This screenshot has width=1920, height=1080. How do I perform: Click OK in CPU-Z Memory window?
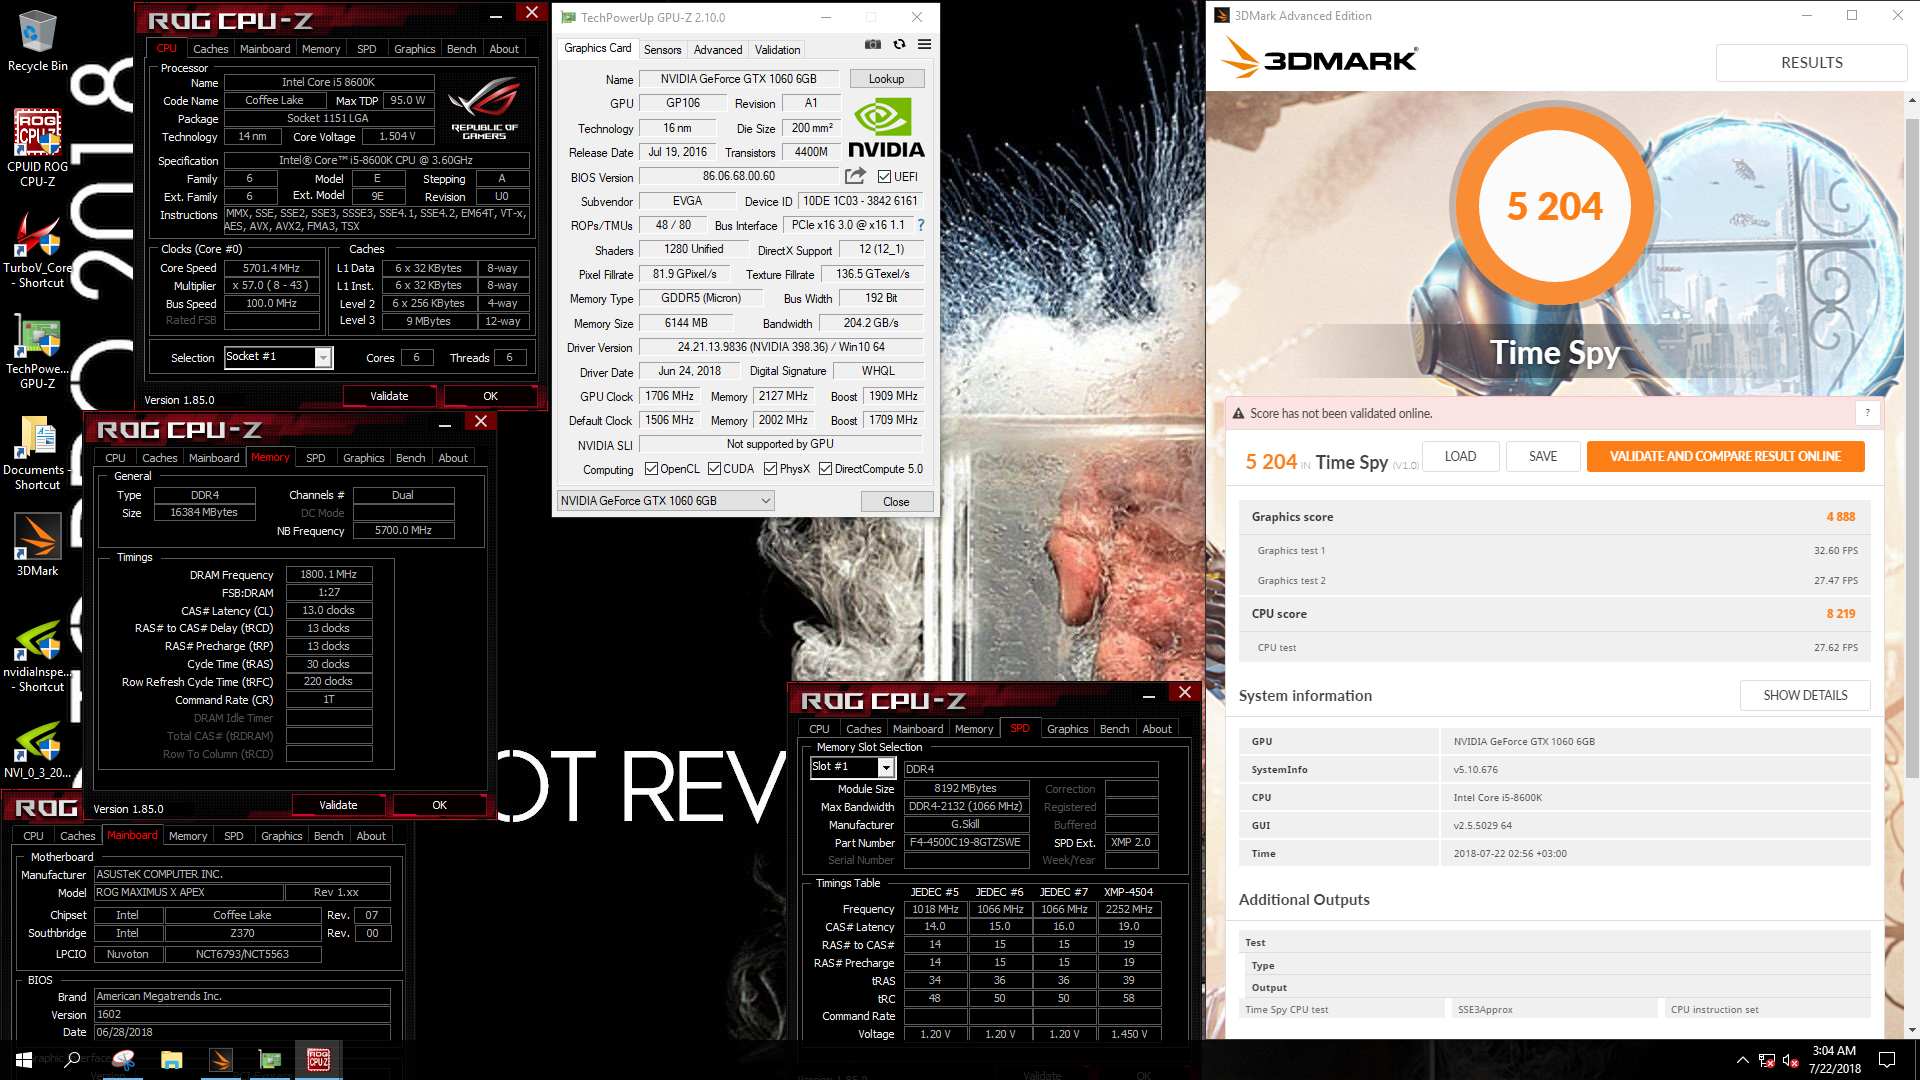point(439,805)
